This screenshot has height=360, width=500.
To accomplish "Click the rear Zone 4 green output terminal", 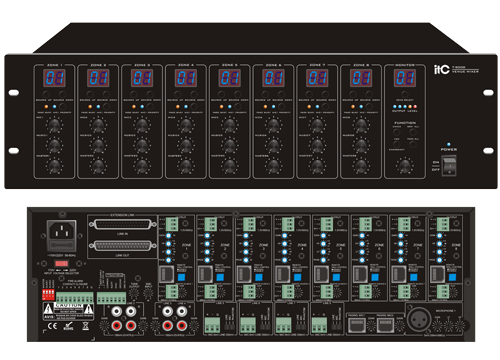I will coord(288,224).
